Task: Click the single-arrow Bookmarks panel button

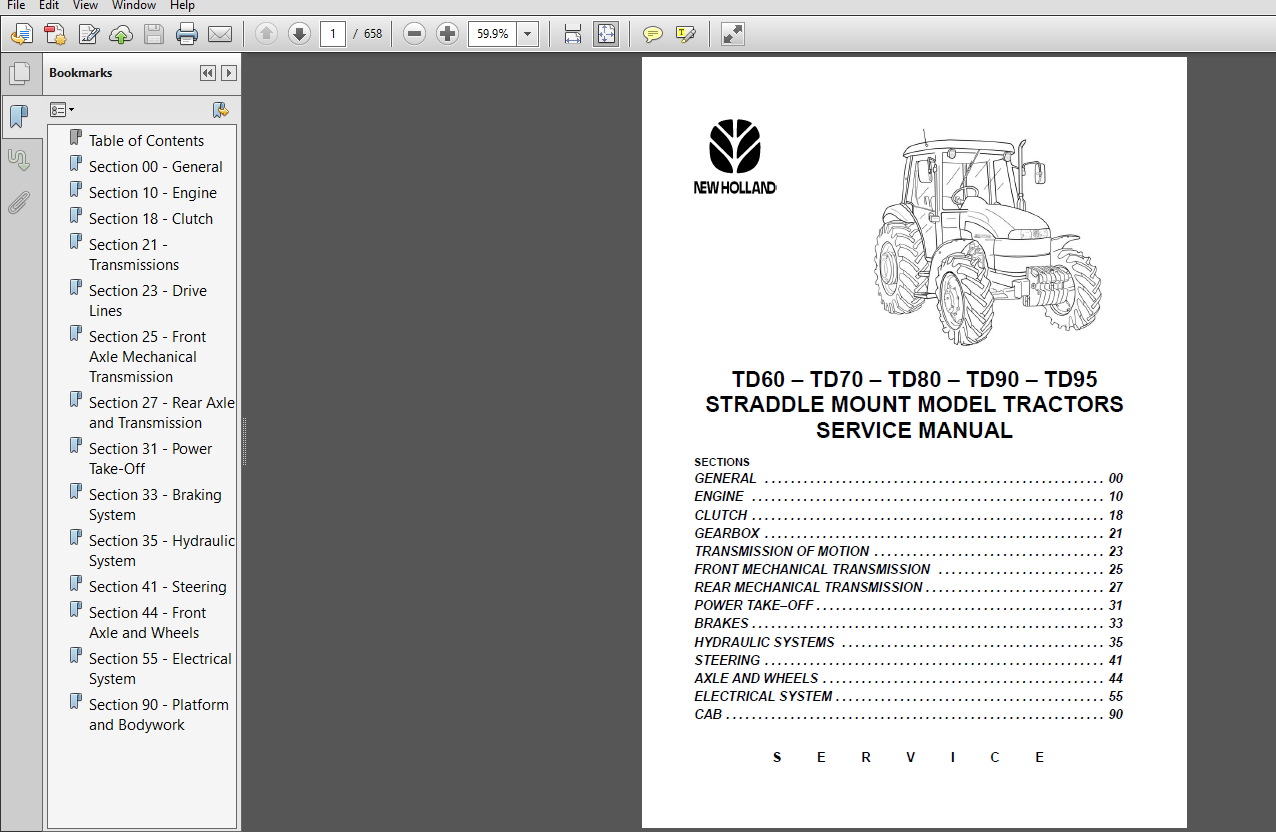Action: pyautogui.click(x=229, y=73)
